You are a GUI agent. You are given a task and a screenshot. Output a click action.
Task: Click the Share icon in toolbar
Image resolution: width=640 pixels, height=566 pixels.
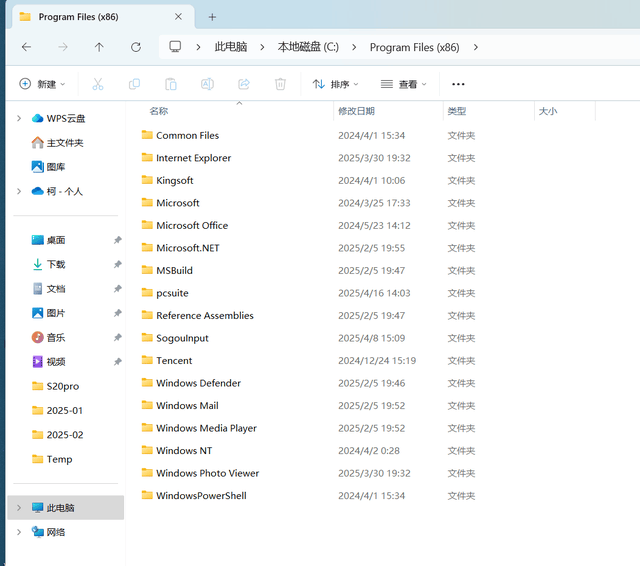pyautogui.click(x=244, y=84)
